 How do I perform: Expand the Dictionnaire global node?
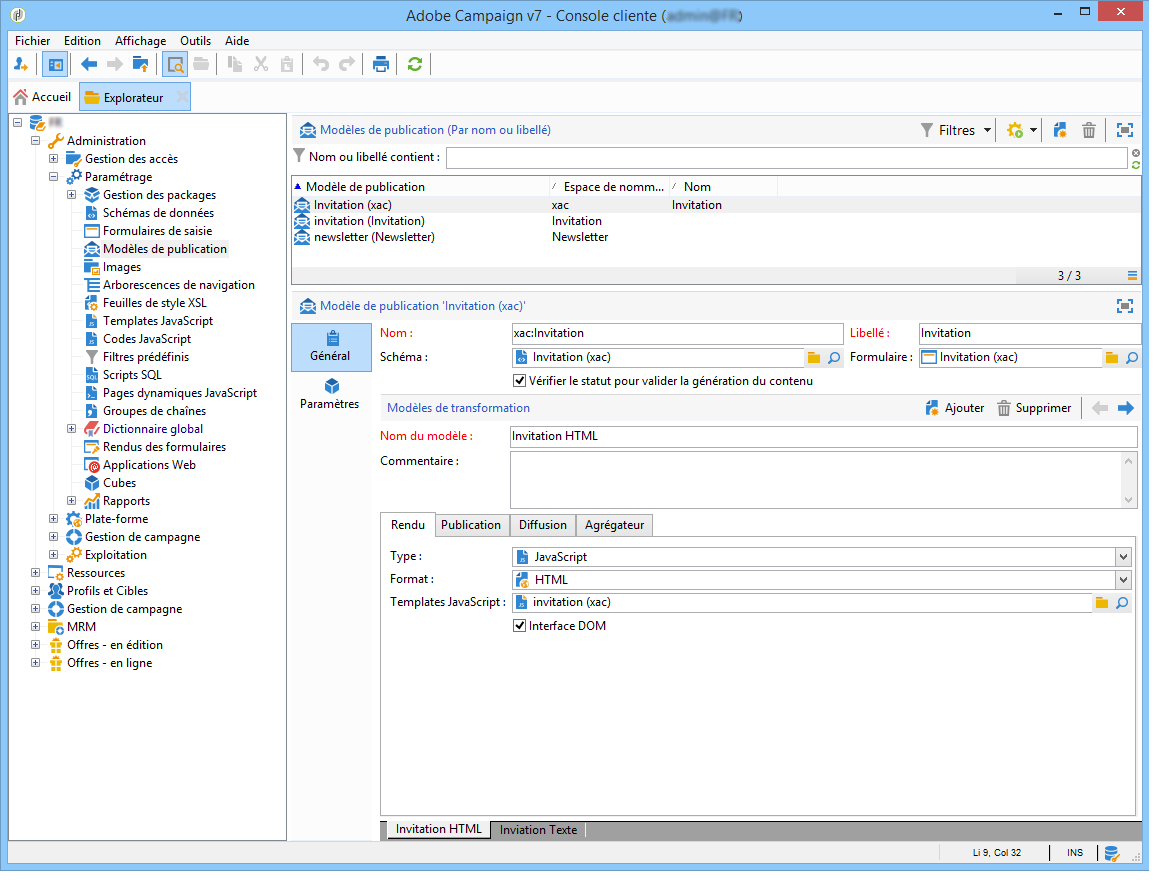71,429
